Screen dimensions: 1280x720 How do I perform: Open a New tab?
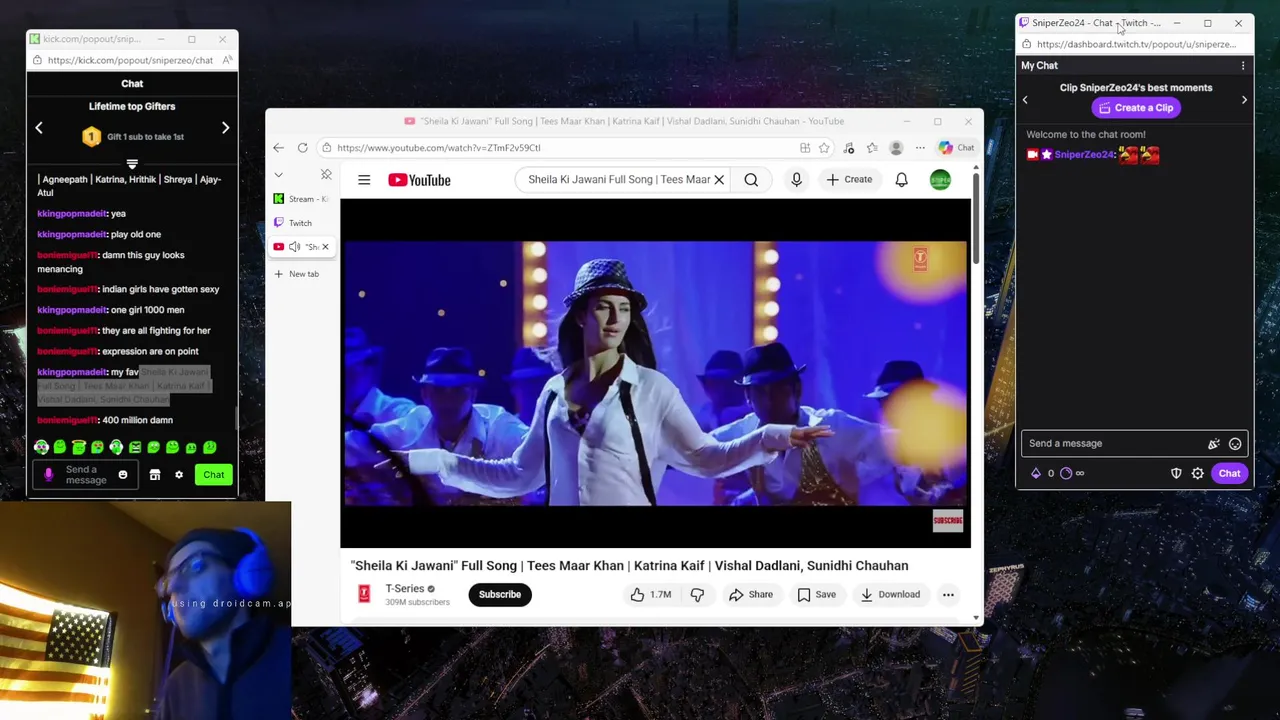coord(298,274)
